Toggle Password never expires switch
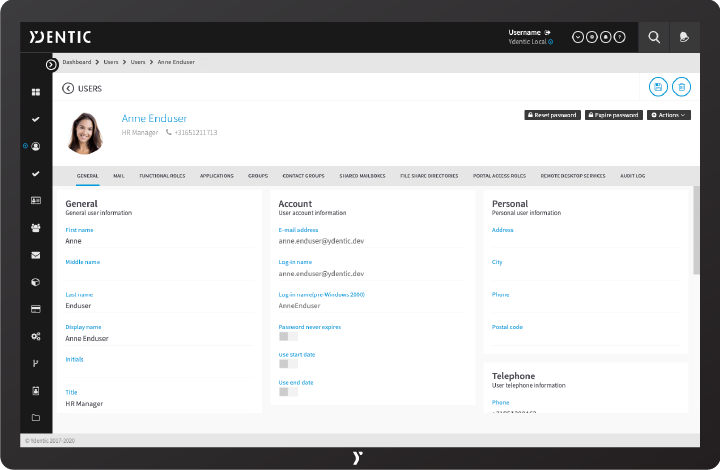The height and width of the screenshot is (470, 720). pos(288,336)
